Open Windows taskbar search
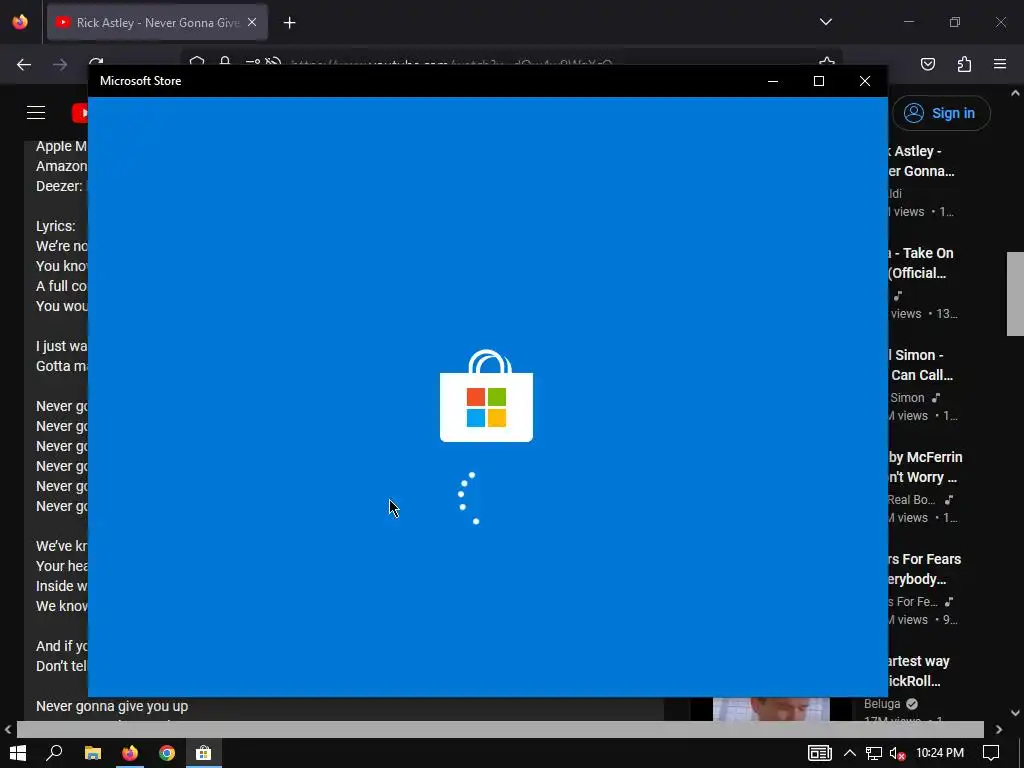 pyautogui.click(x=54, y=753)
